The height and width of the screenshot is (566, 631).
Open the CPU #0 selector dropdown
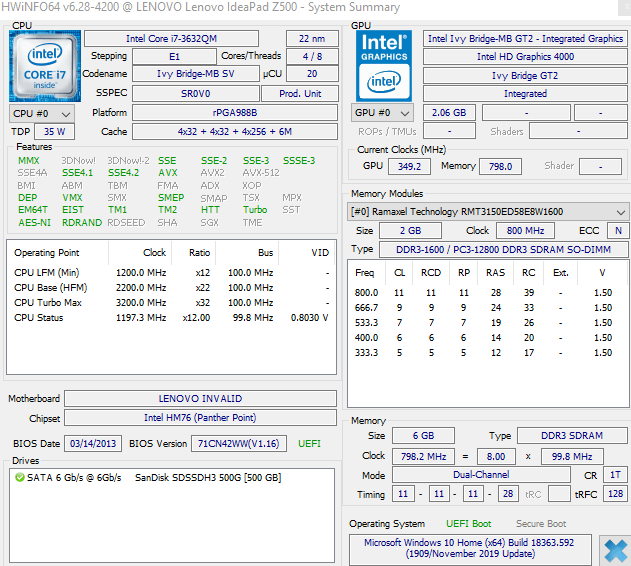(x=41, y=114)
